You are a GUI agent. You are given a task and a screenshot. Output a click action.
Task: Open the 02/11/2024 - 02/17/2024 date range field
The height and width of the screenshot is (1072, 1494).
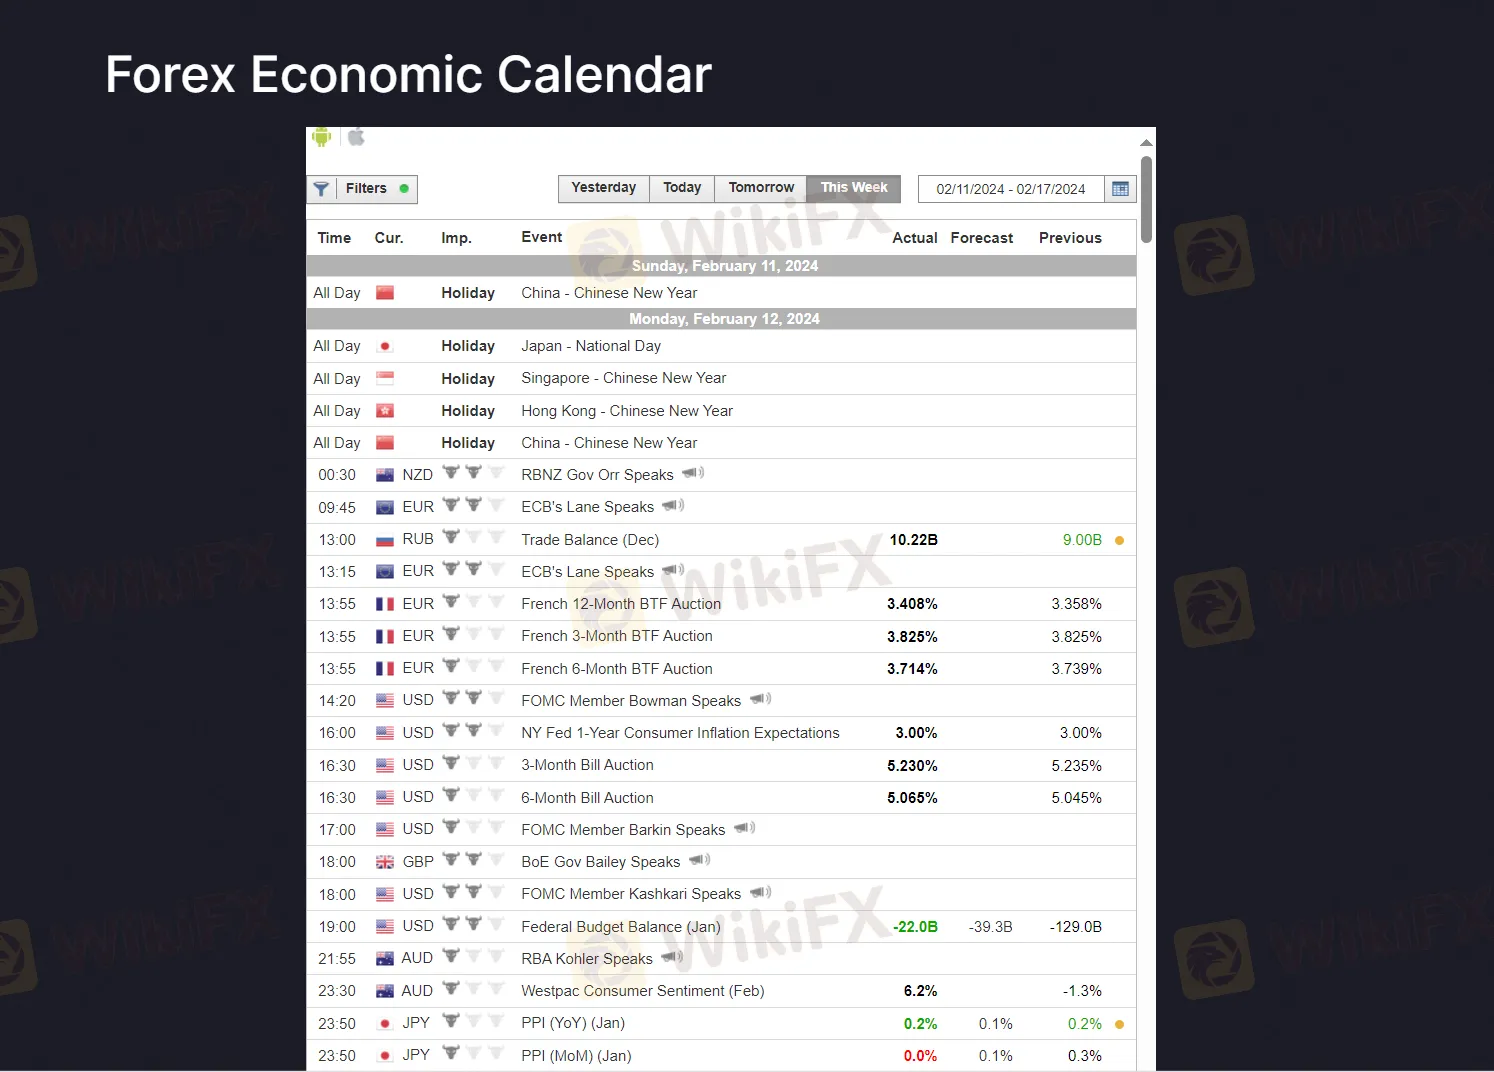coord(1010,189)
